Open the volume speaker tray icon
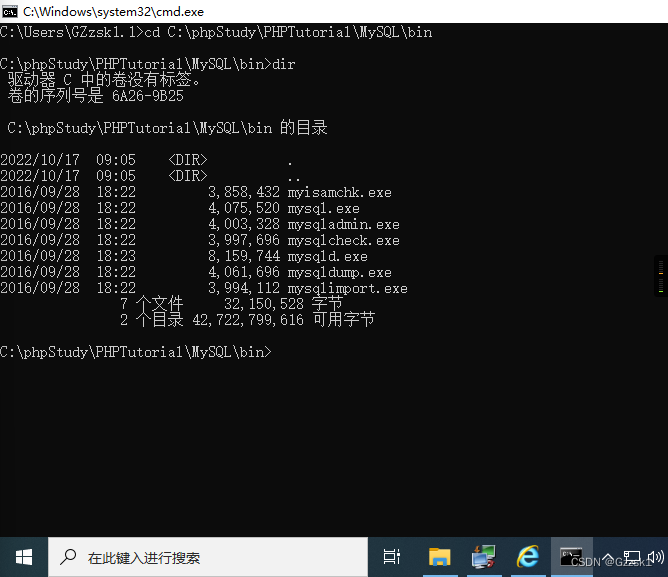 656,557
